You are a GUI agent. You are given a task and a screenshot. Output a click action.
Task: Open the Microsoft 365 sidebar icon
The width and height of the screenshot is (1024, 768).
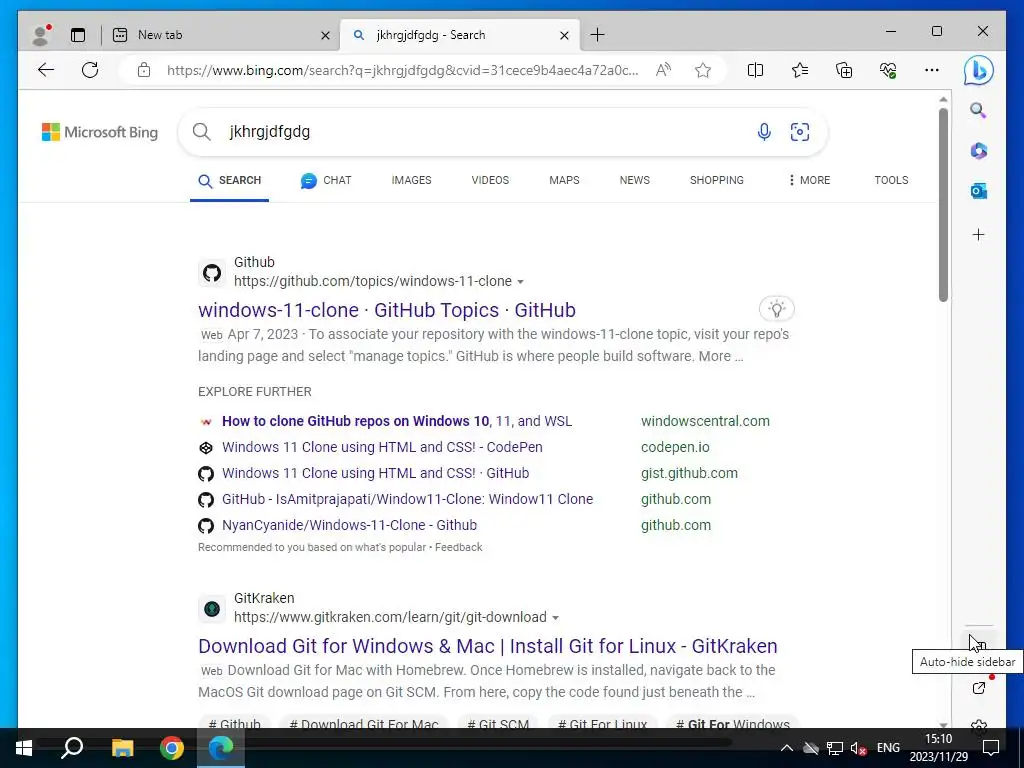(x=978, y=151)
